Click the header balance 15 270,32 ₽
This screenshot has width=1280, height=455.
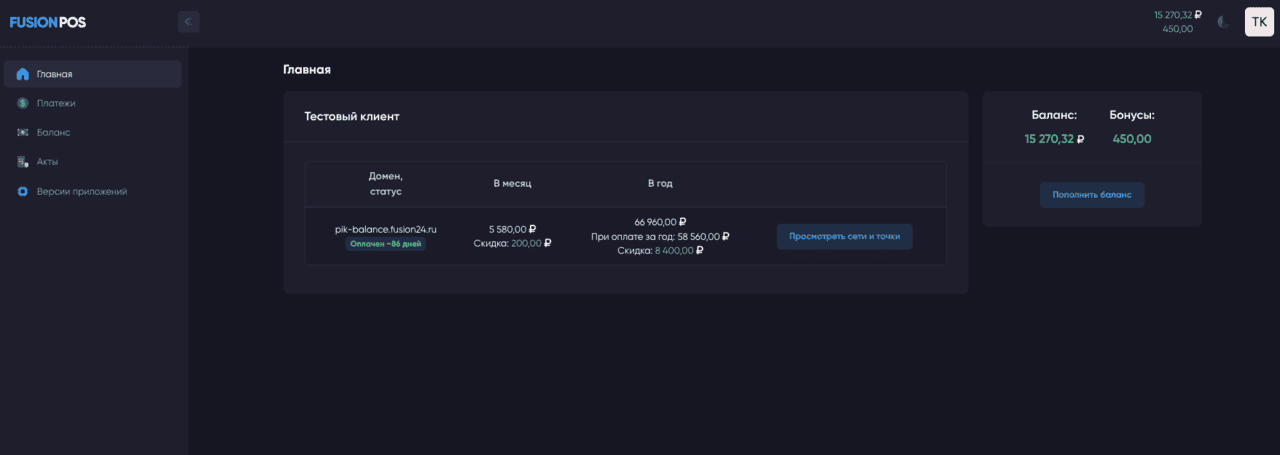click(x=1177, y=15)
